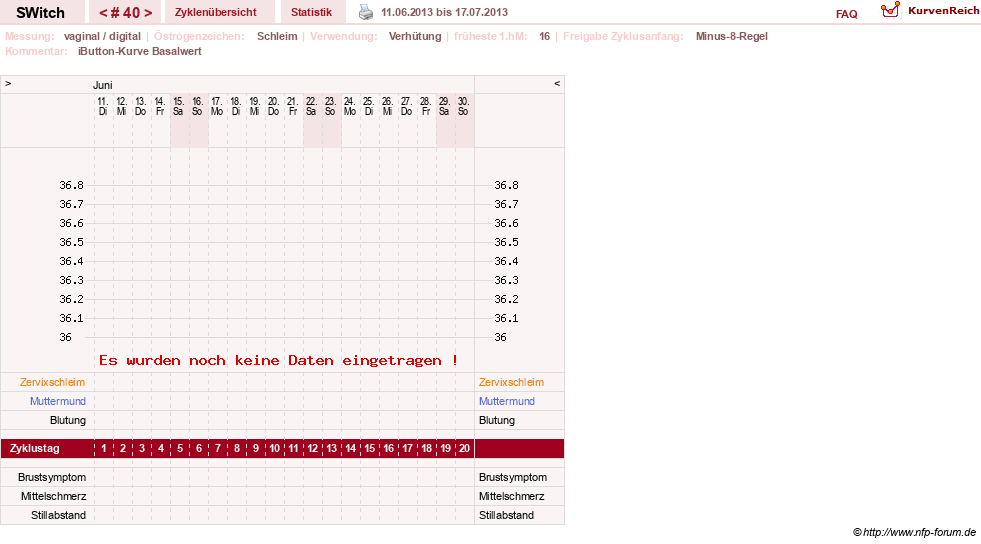981x544 pixels.
Task: Click the date column 16. So
Action: click(197, 106)
